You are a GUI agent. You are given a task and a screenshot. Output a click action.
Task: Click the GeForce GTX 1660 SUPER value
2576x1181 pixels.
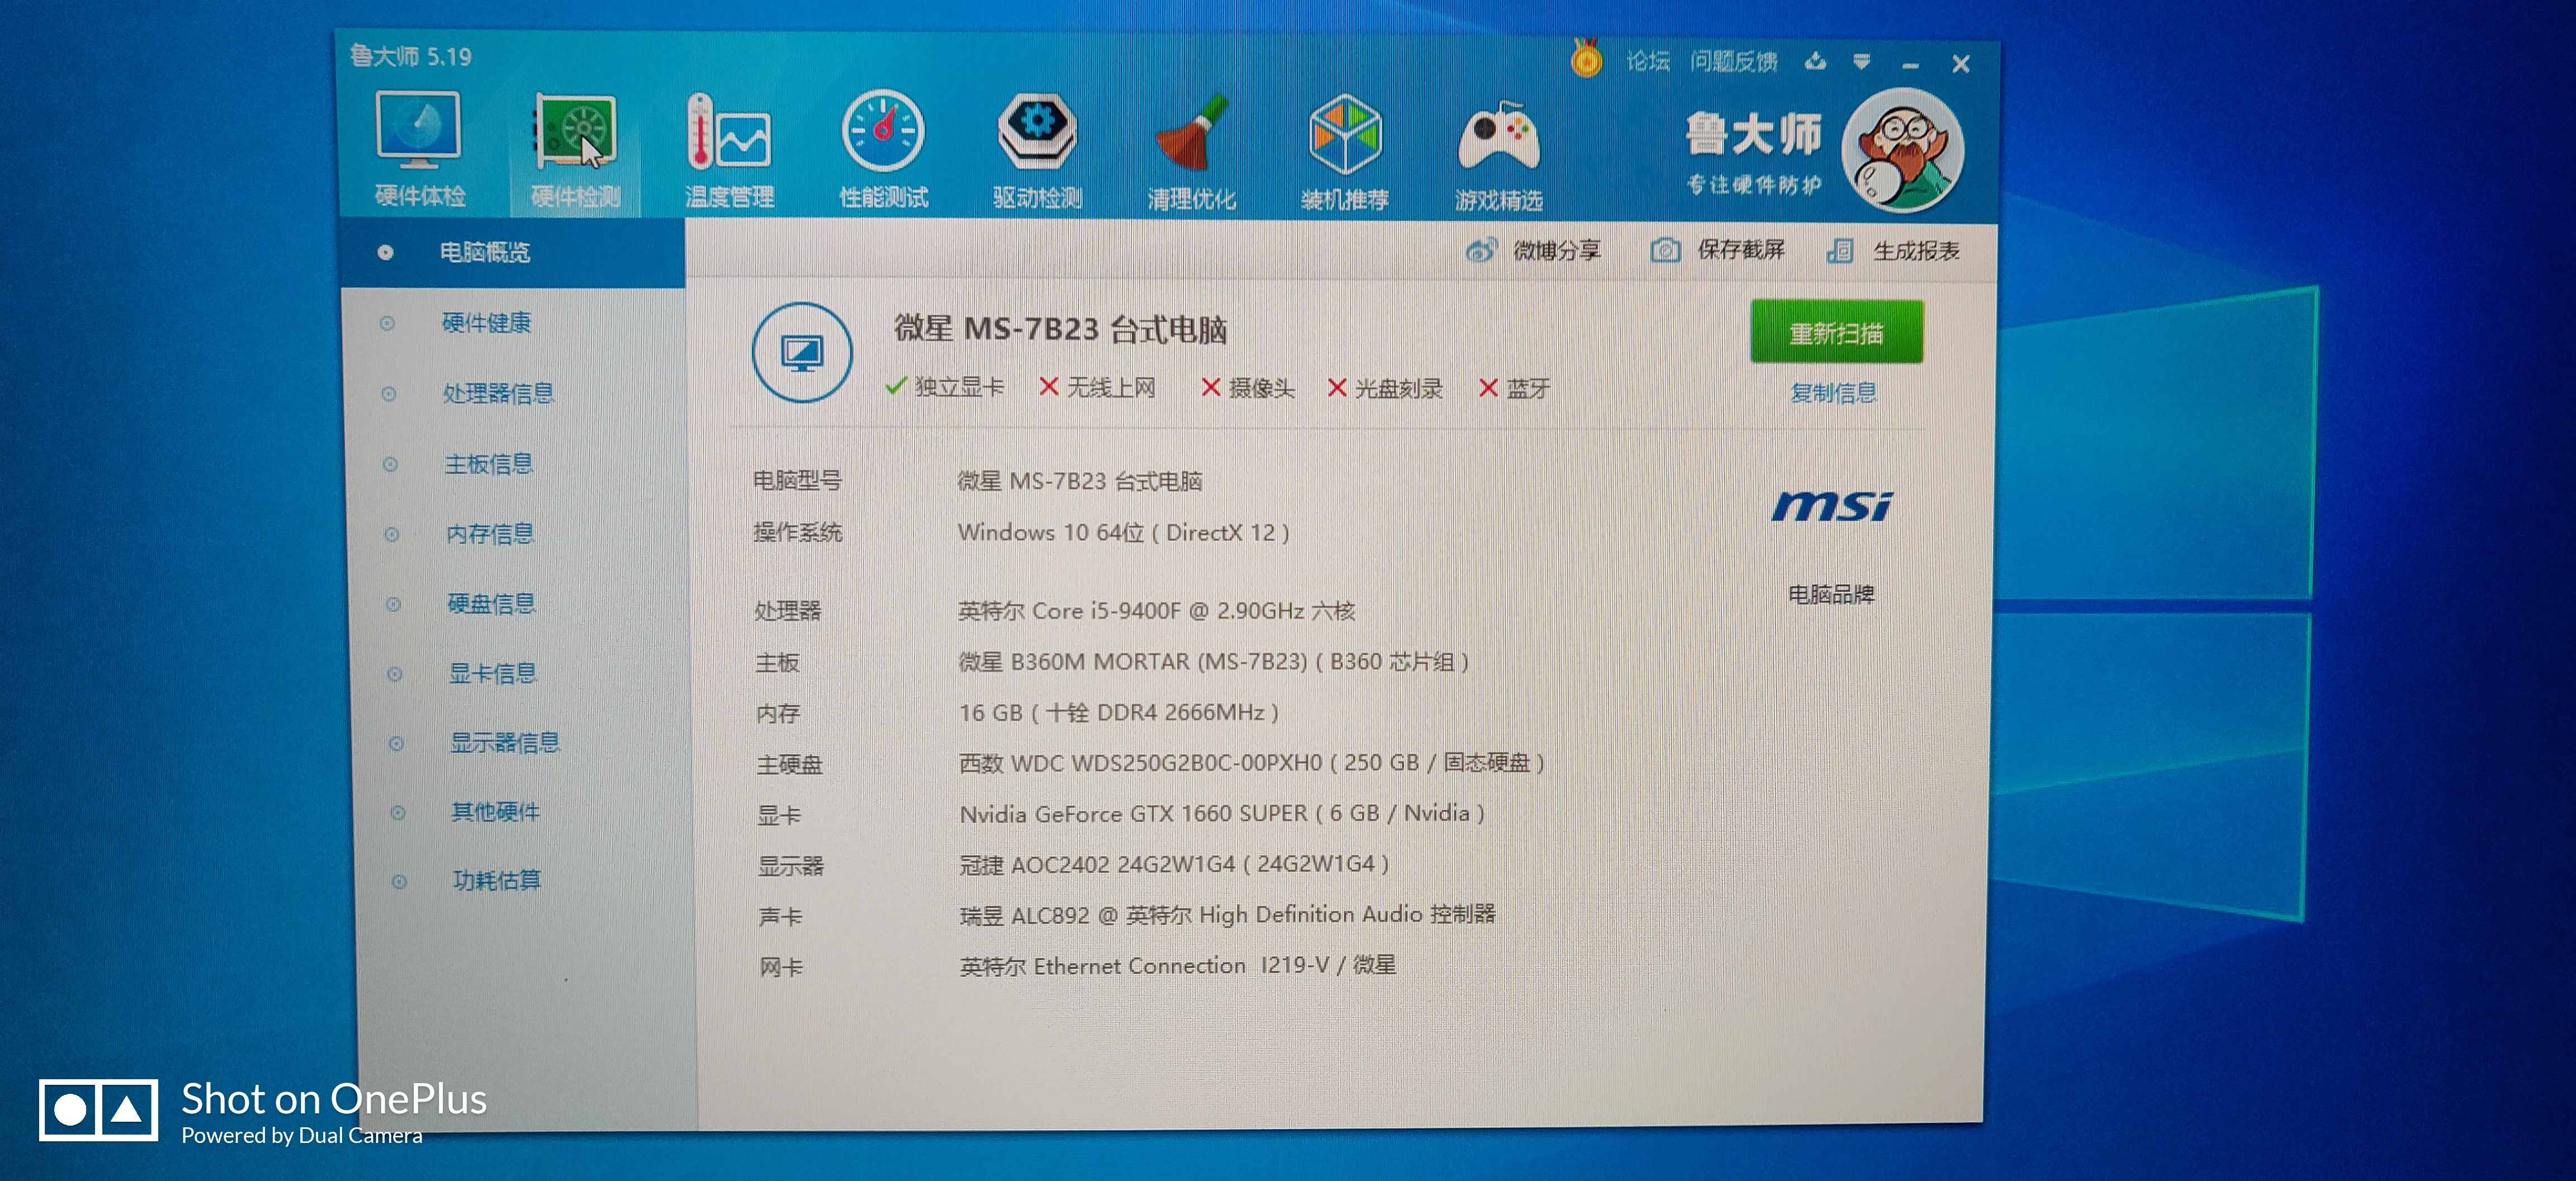coord(1222,814)
